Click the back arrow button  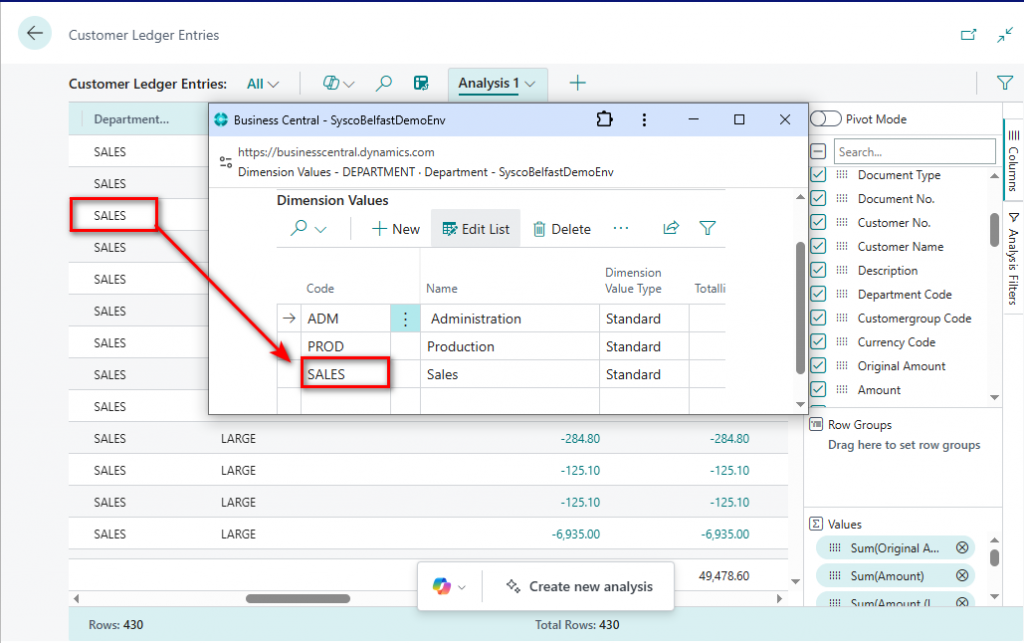coord(36,34)
